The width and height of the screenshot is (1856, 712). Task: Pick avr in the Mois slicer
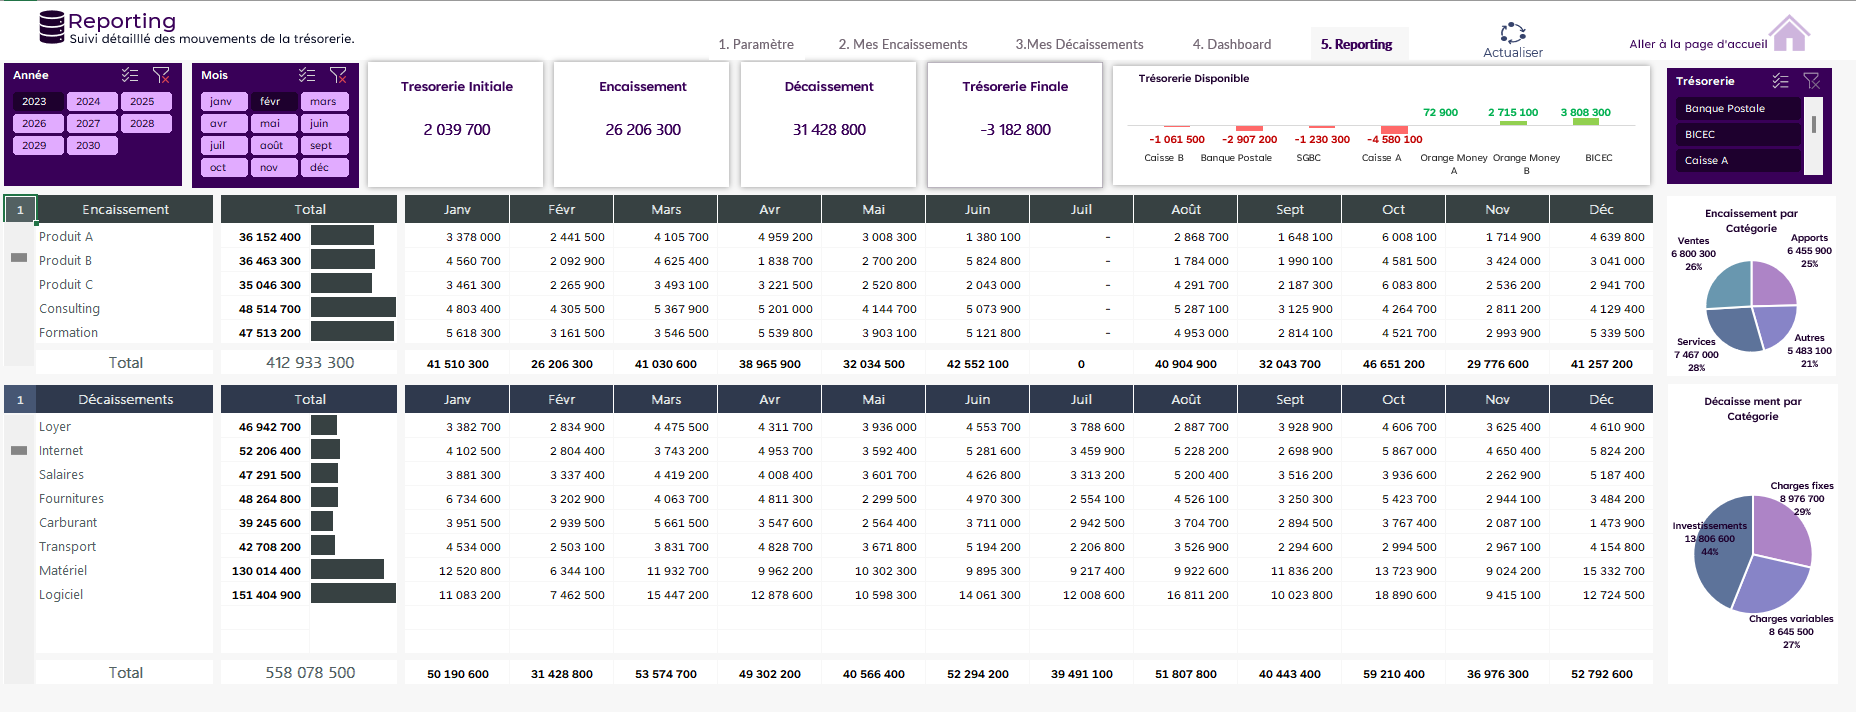tap(224, 123)
